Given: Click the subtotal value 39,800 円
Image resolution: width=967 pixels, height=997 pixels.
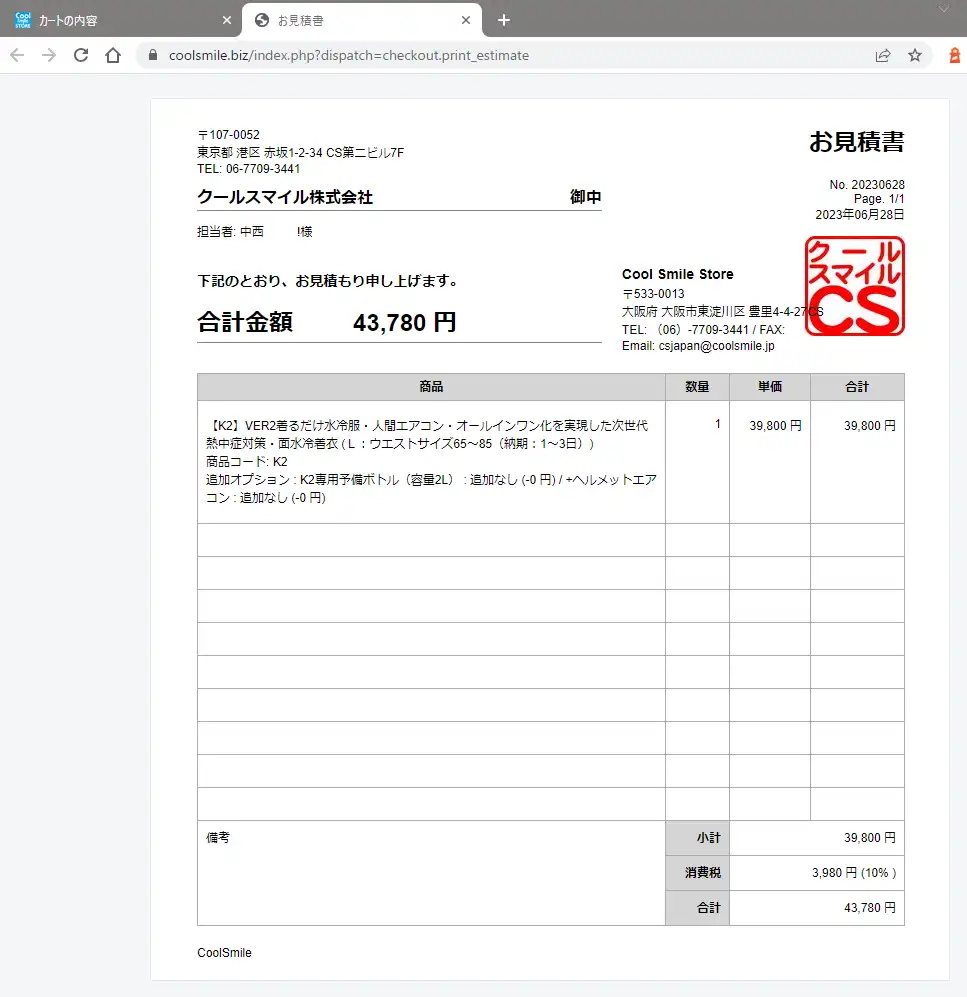Looking at the screenshot, I should tap(869, 838).
